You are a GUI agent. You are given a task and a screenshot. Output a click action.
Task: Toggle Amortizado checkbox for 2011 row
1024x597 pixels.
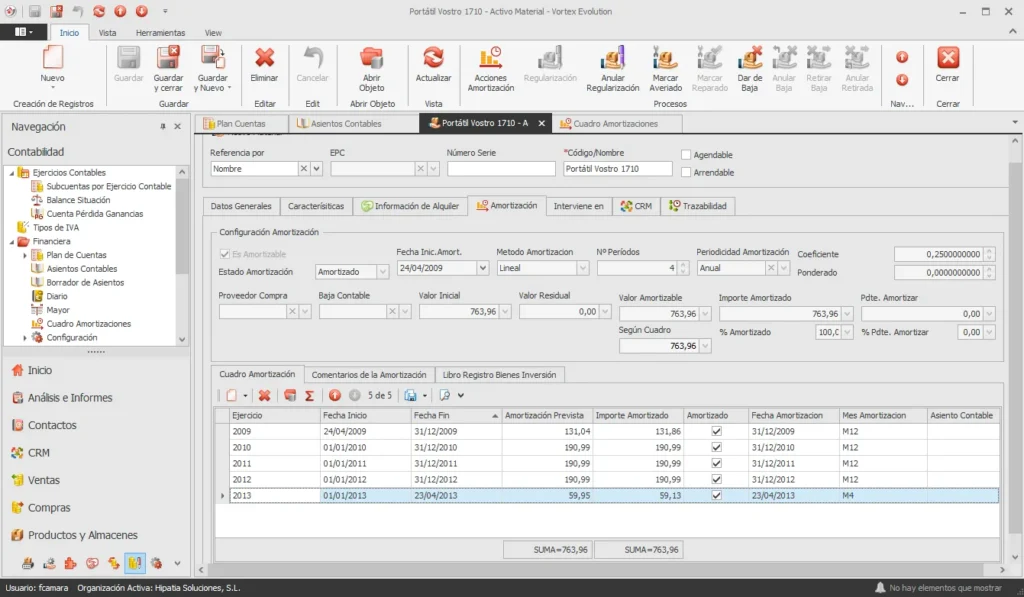click(716, 463)
